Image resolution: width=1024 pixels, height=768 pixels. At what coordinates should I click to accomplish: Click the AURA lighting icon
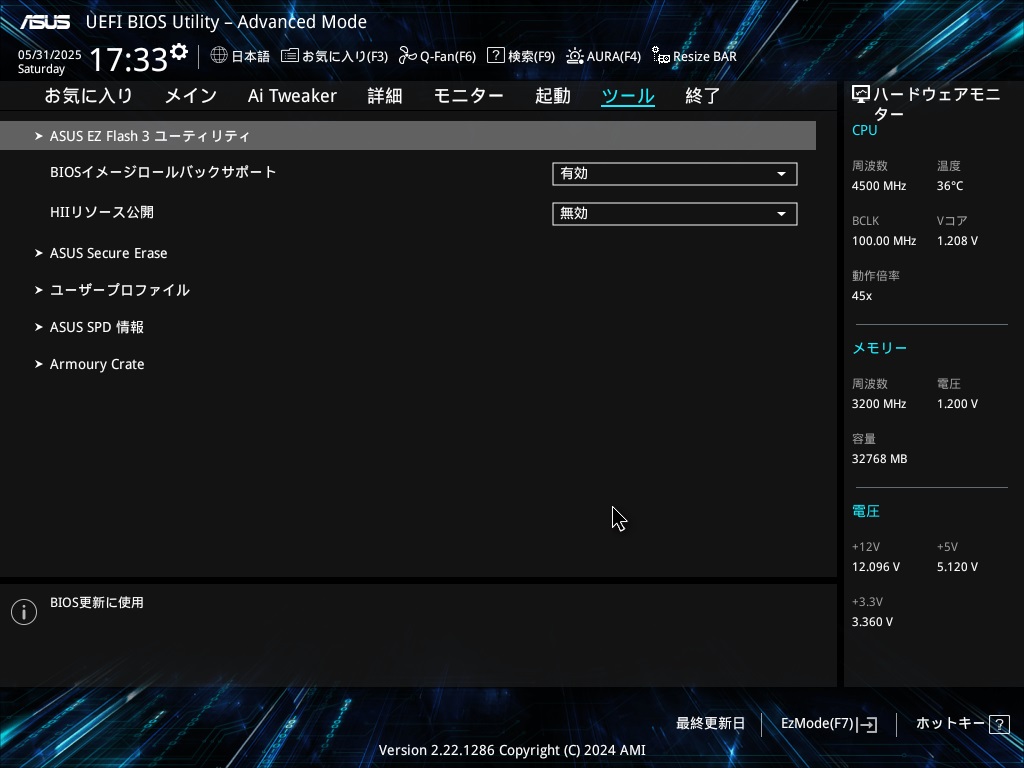point(575,56)
